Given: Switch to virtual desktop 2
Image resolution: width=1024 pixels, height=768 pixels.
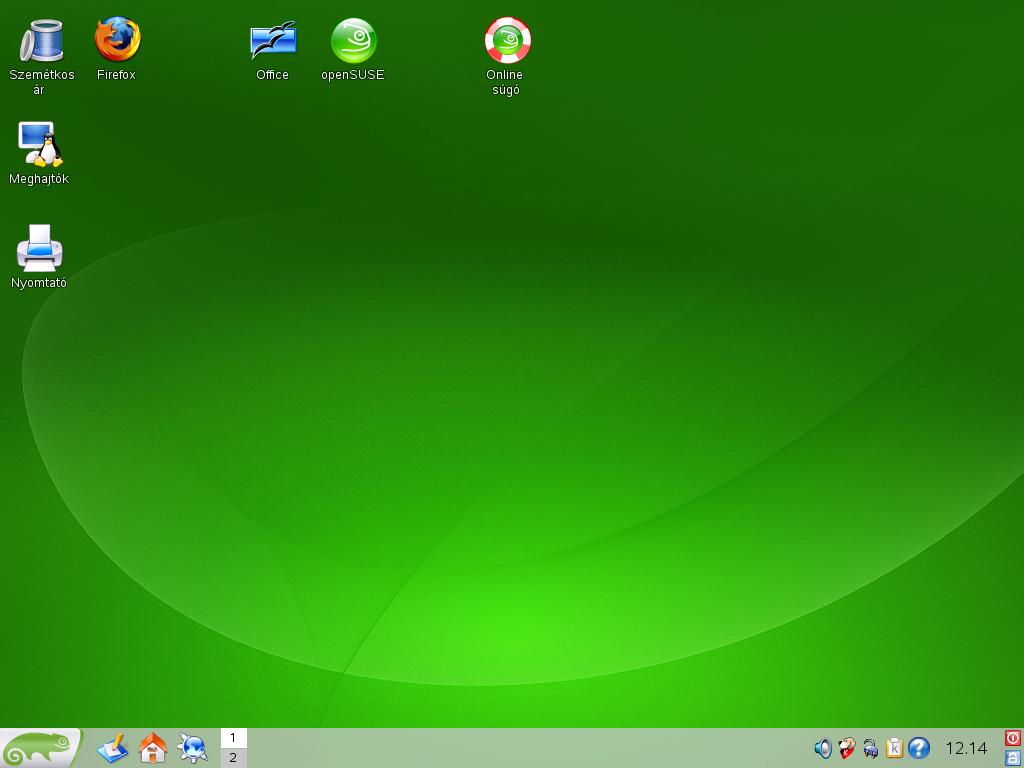Looking at the screenshot, I should 233,758.
